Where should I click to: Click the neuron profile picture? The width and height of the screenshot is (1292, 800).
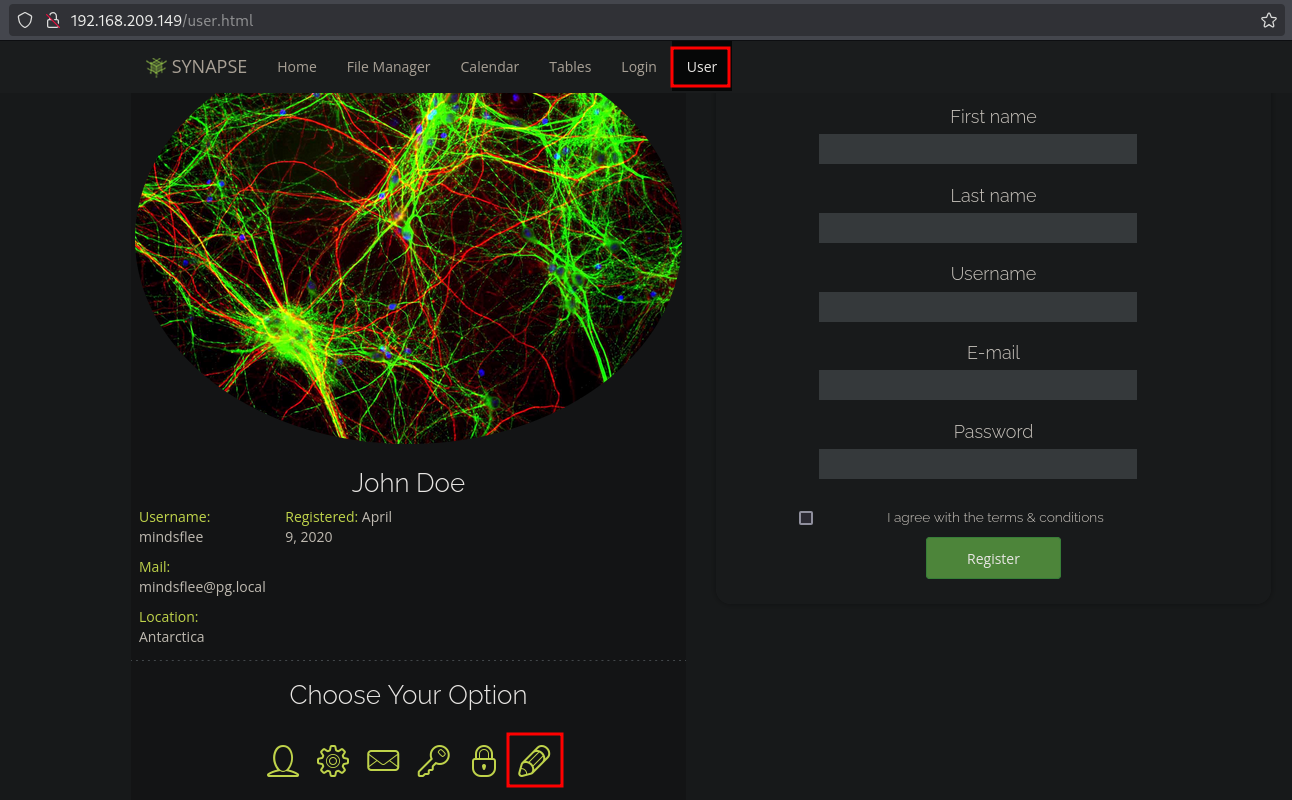point(408,265)
